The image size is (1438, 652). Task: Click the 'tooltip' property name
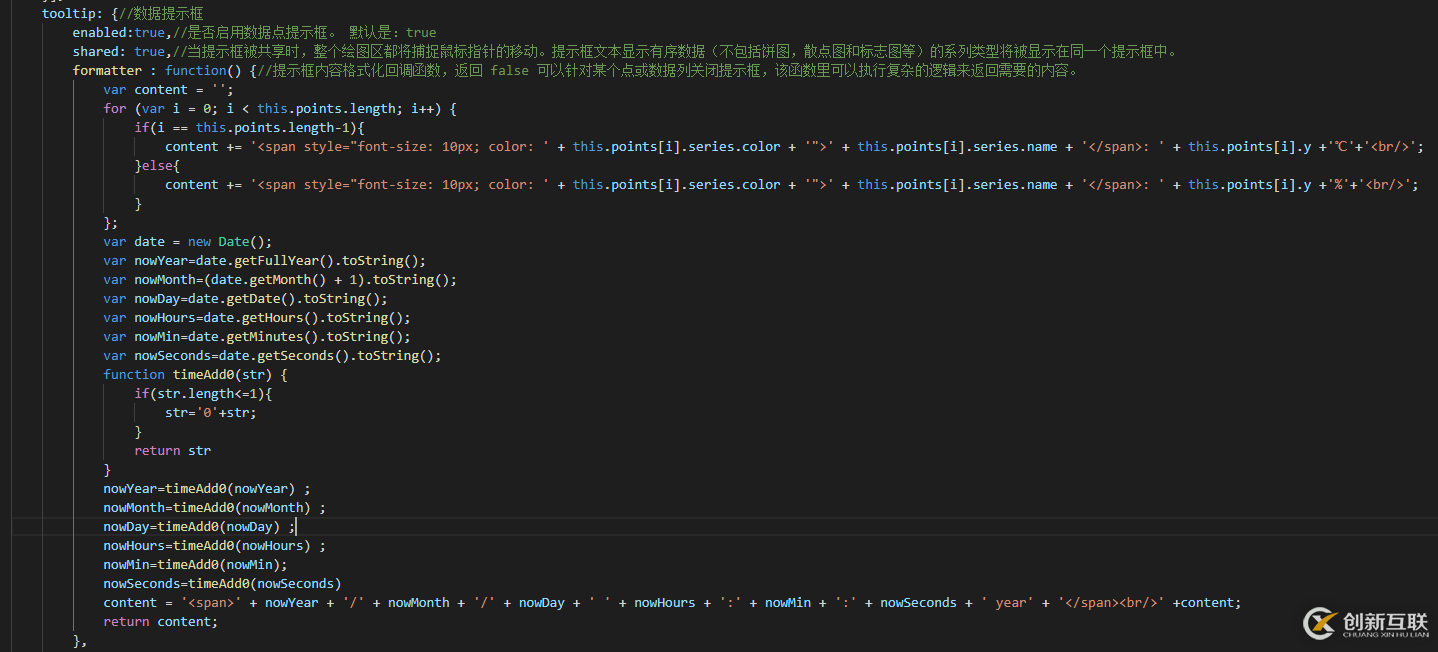[x=69, y=13]
